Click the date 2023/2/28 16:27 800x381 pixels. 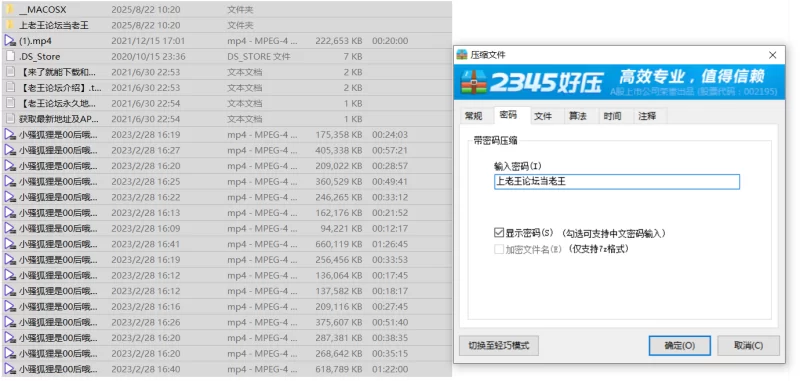[x=145, y=150]
